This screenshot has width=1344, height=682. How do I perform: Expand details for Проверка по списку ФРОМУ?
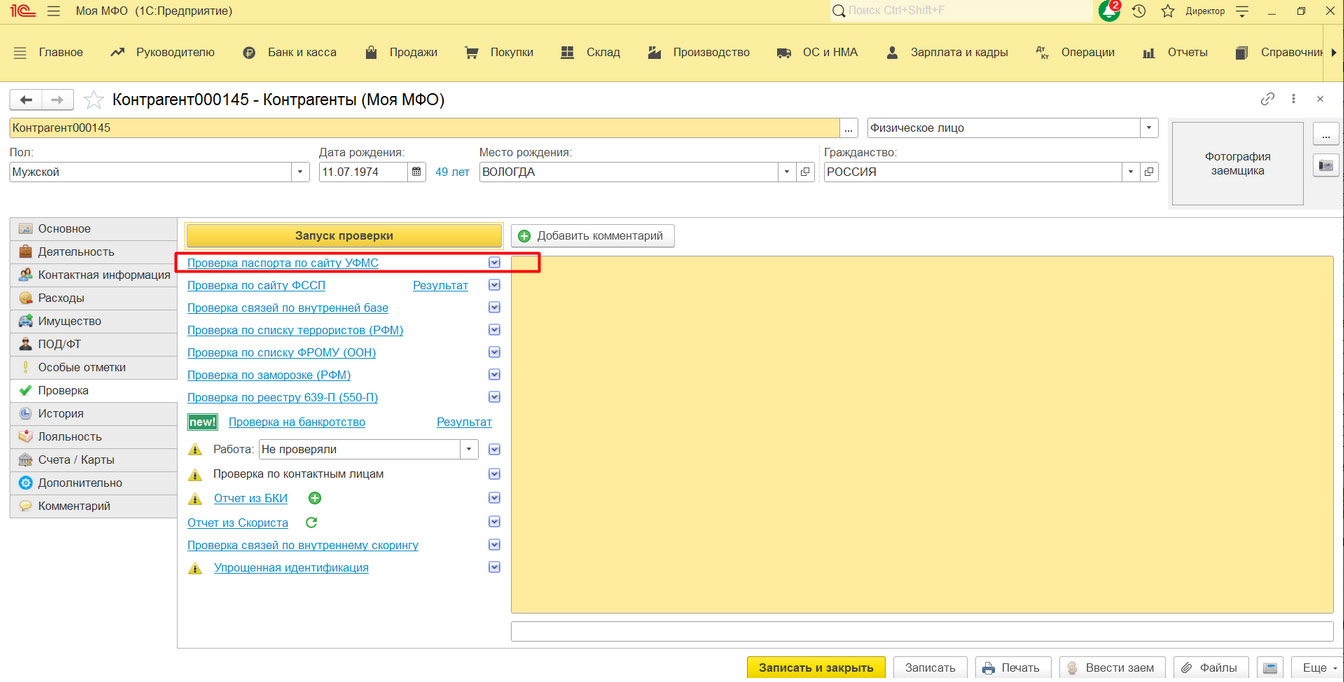[x=494, y=352]
